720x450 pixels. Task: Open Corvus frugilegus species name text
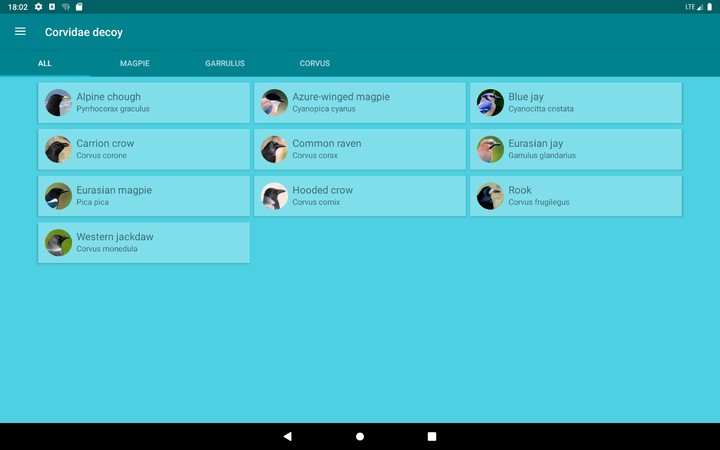(539, 203)
